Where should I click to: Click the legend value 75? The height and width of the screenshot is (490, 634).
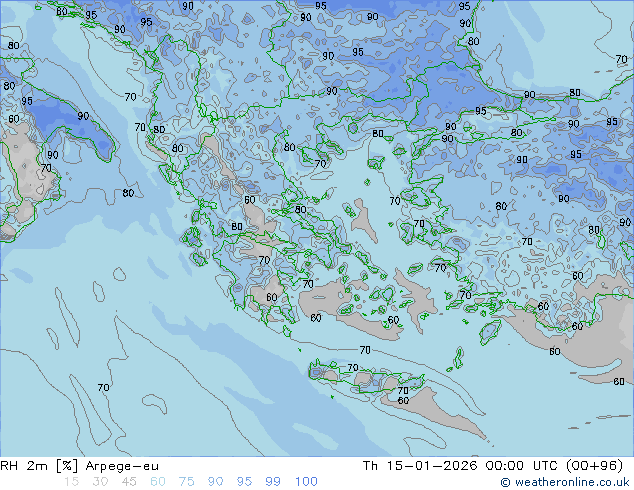[x=186, y=482]
